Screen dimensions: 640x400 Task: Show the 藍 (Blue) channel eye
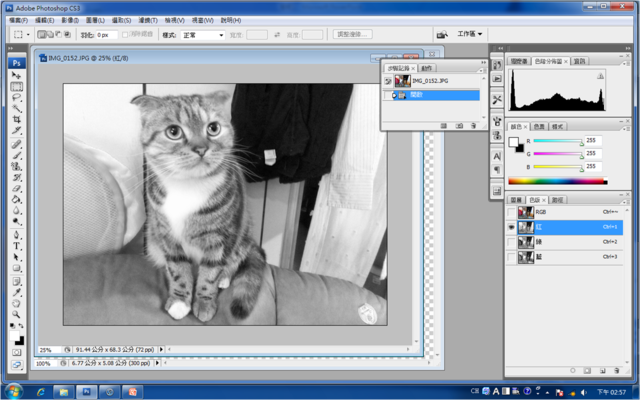pyautogui.click(x=511, y=257)
